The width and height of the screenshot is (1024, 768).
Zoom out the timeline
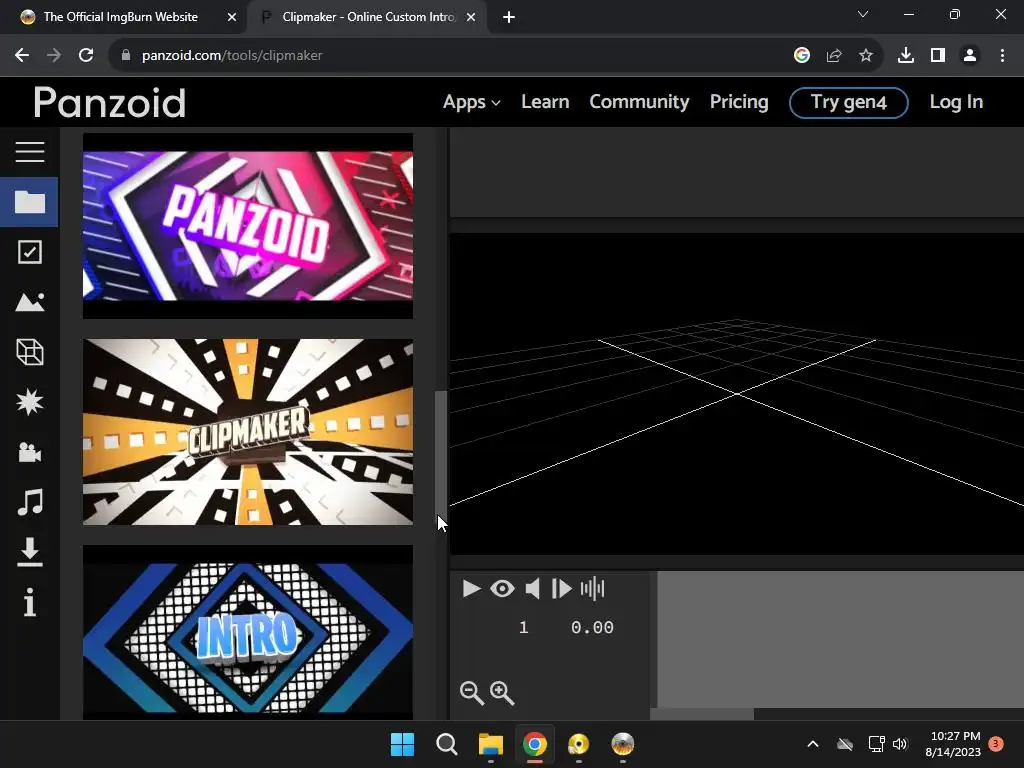click(472, 693)
